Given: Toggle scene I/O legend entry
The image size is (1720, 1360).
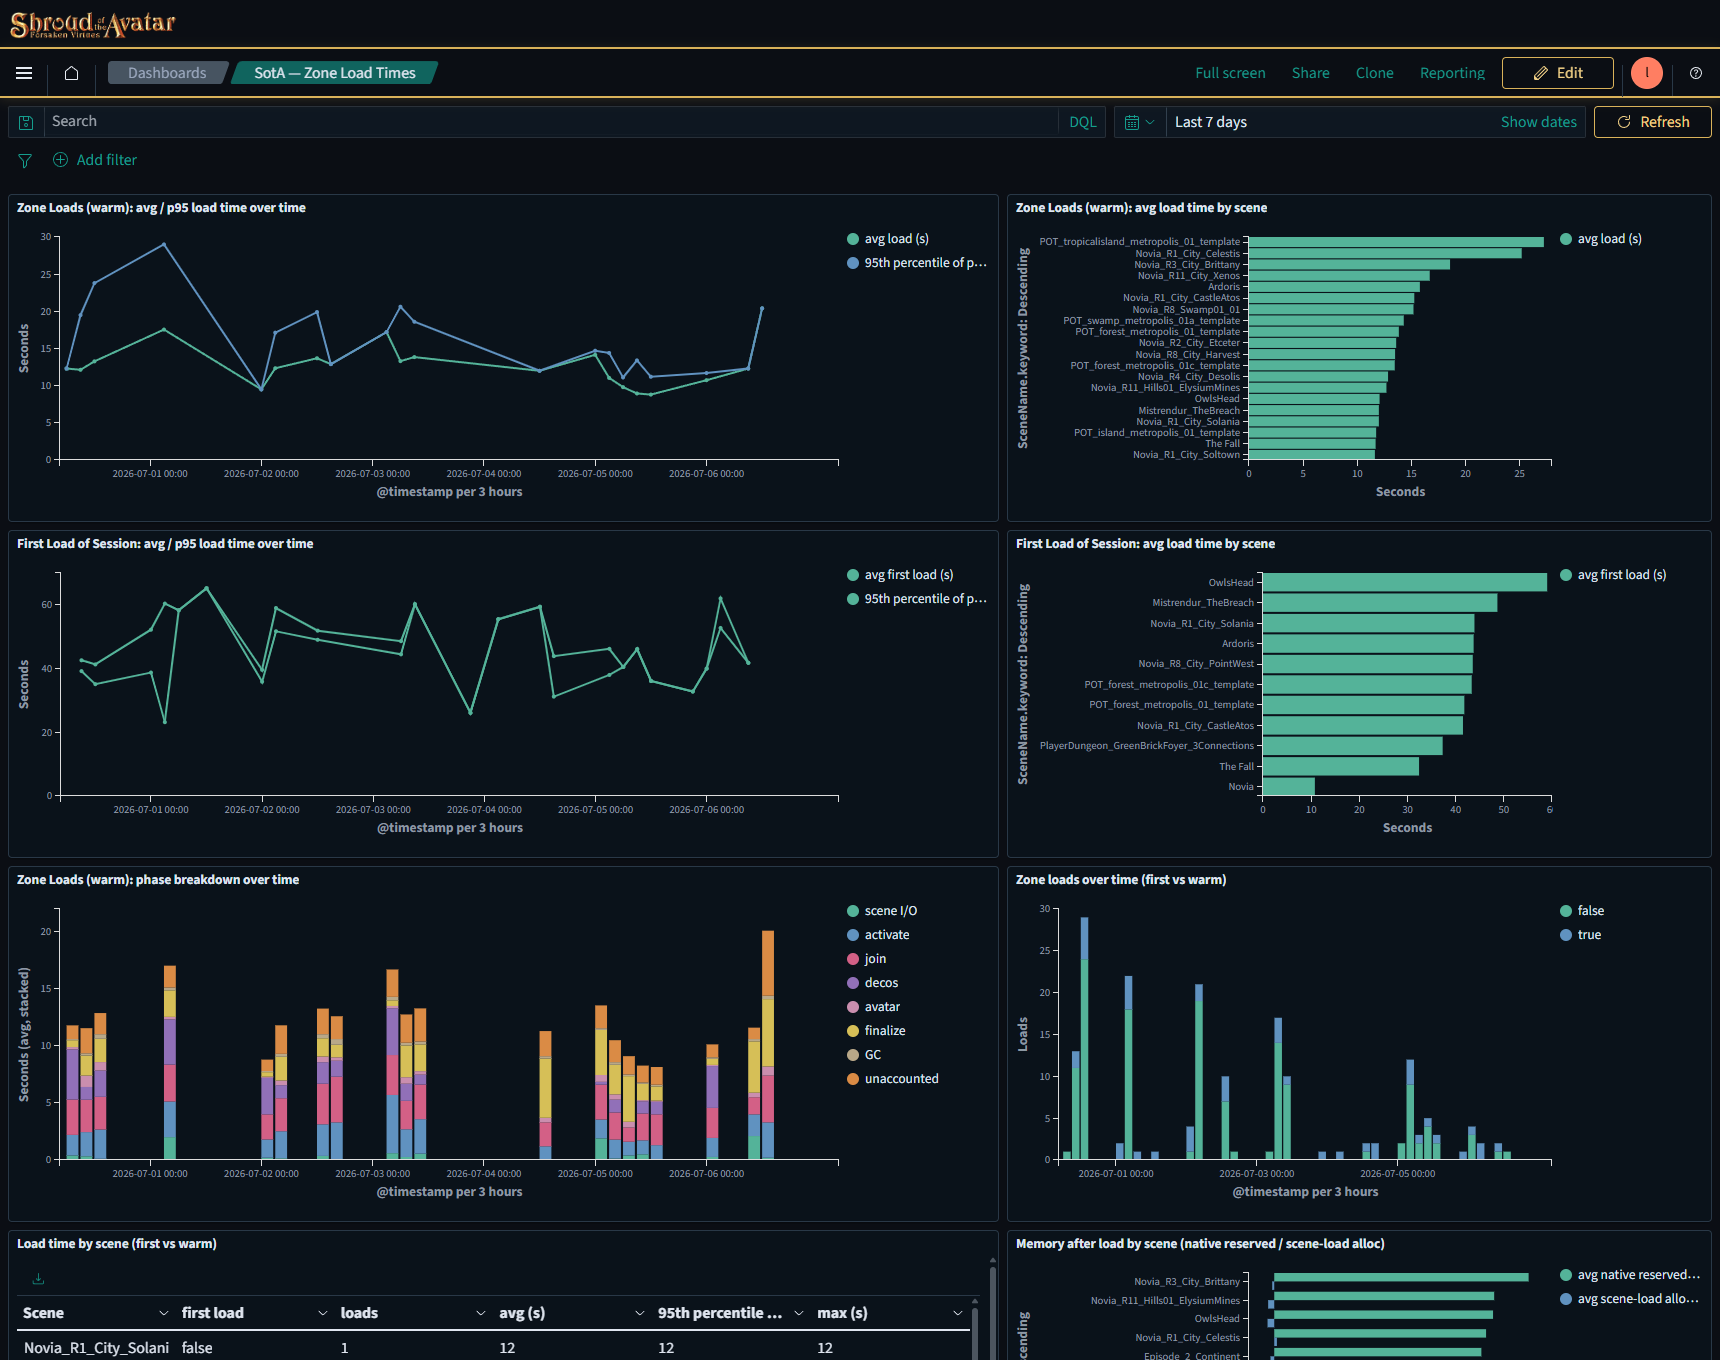Looking at the screenshot, I should coord(882,911).
